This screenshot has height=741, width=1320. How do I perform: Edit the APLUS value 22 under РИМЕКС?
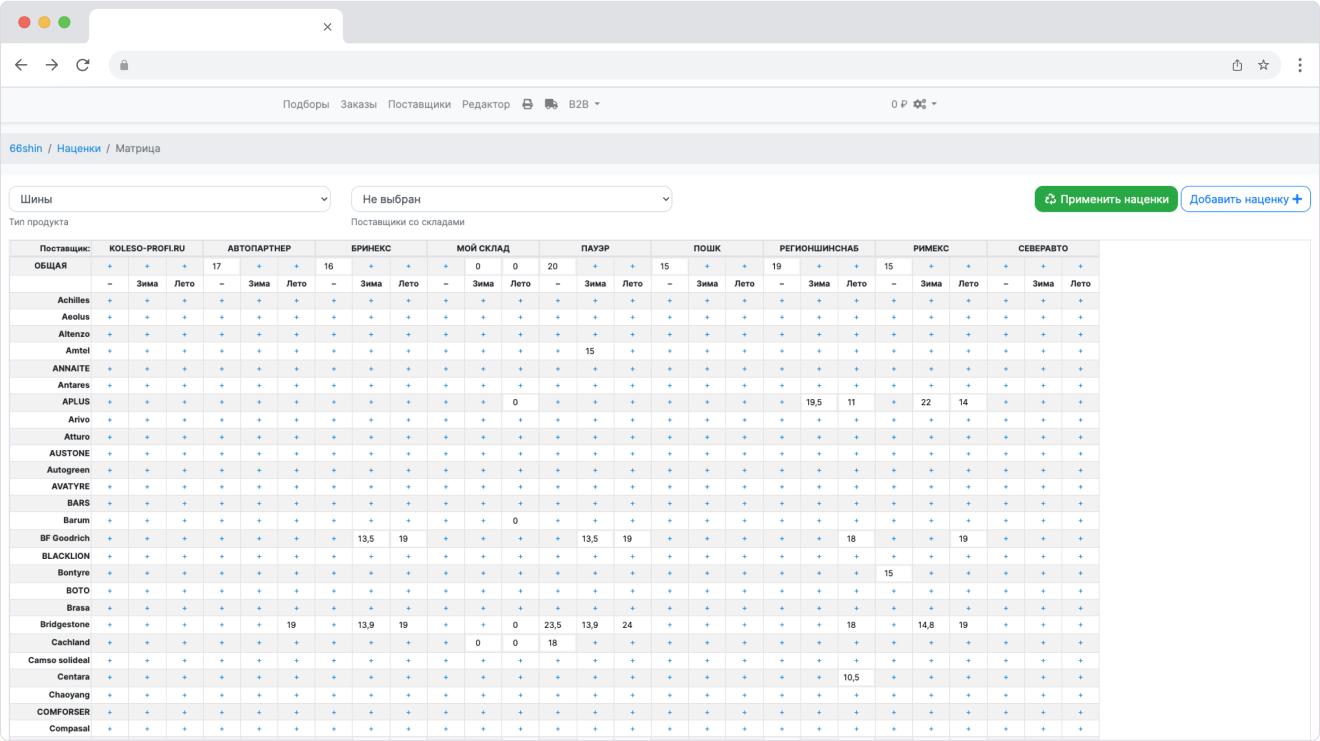pyautogui.click(x=931, y=402)
